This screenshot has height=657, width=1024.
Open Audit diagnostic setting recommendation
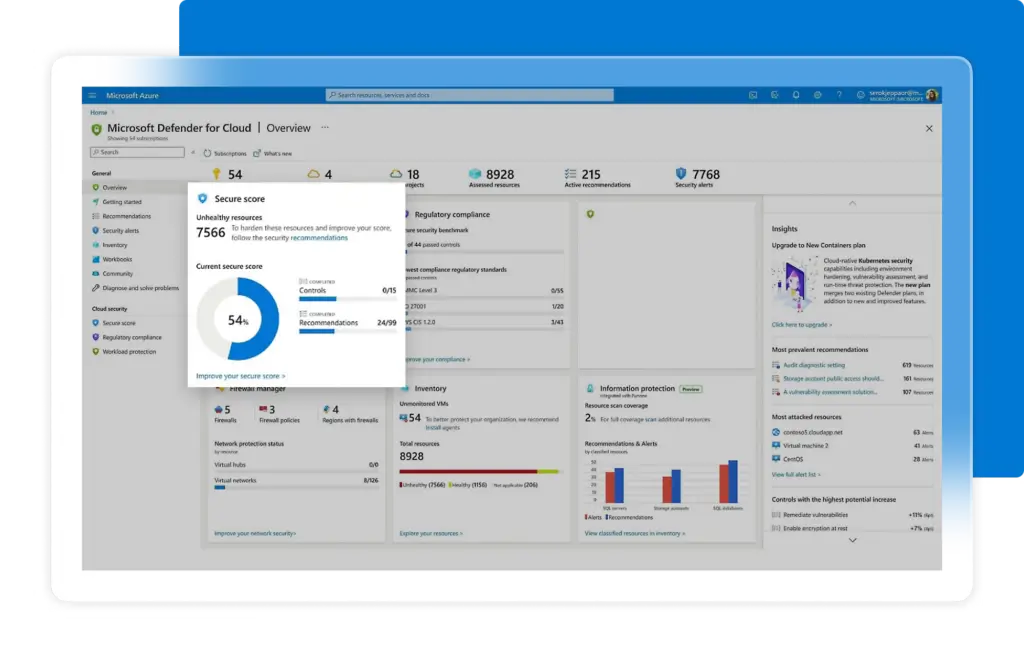[x=814, y=365]
